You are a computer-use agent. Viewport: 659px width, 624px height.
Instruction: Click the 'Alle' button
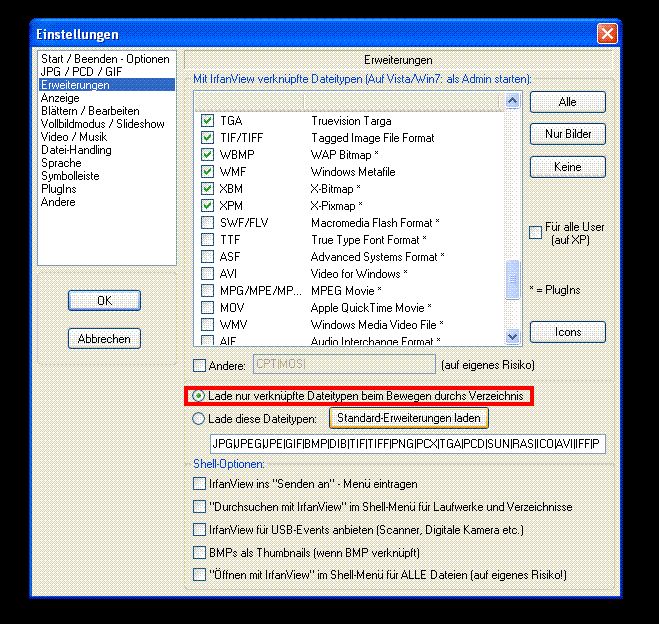[567, 102]
